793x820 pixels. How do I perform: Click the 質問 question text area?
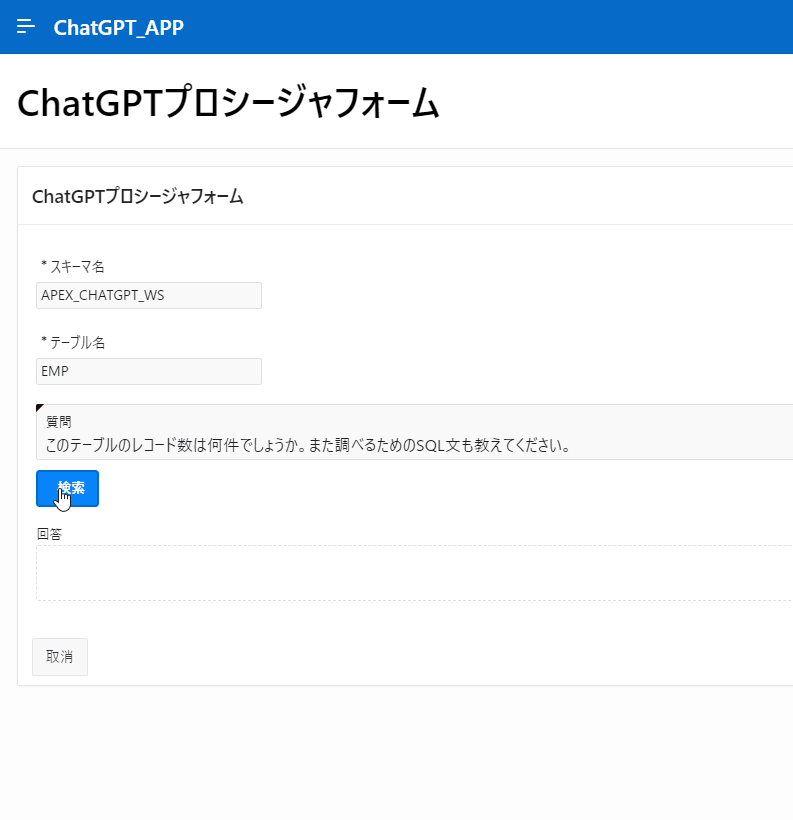[414, 432]
